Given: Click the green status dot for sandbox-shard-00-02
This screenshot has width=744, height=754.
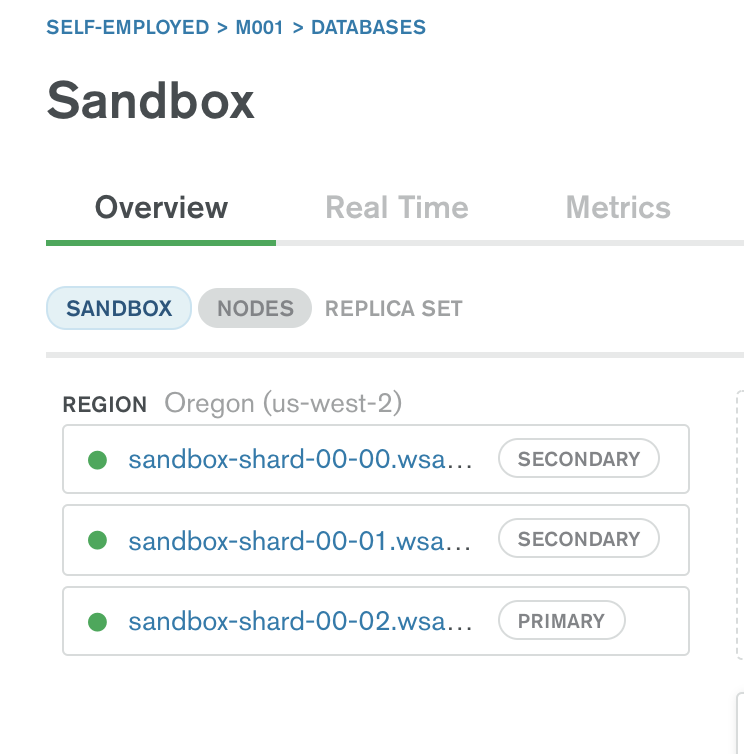Looking at the screenshot, I should [x=97, y=622].
